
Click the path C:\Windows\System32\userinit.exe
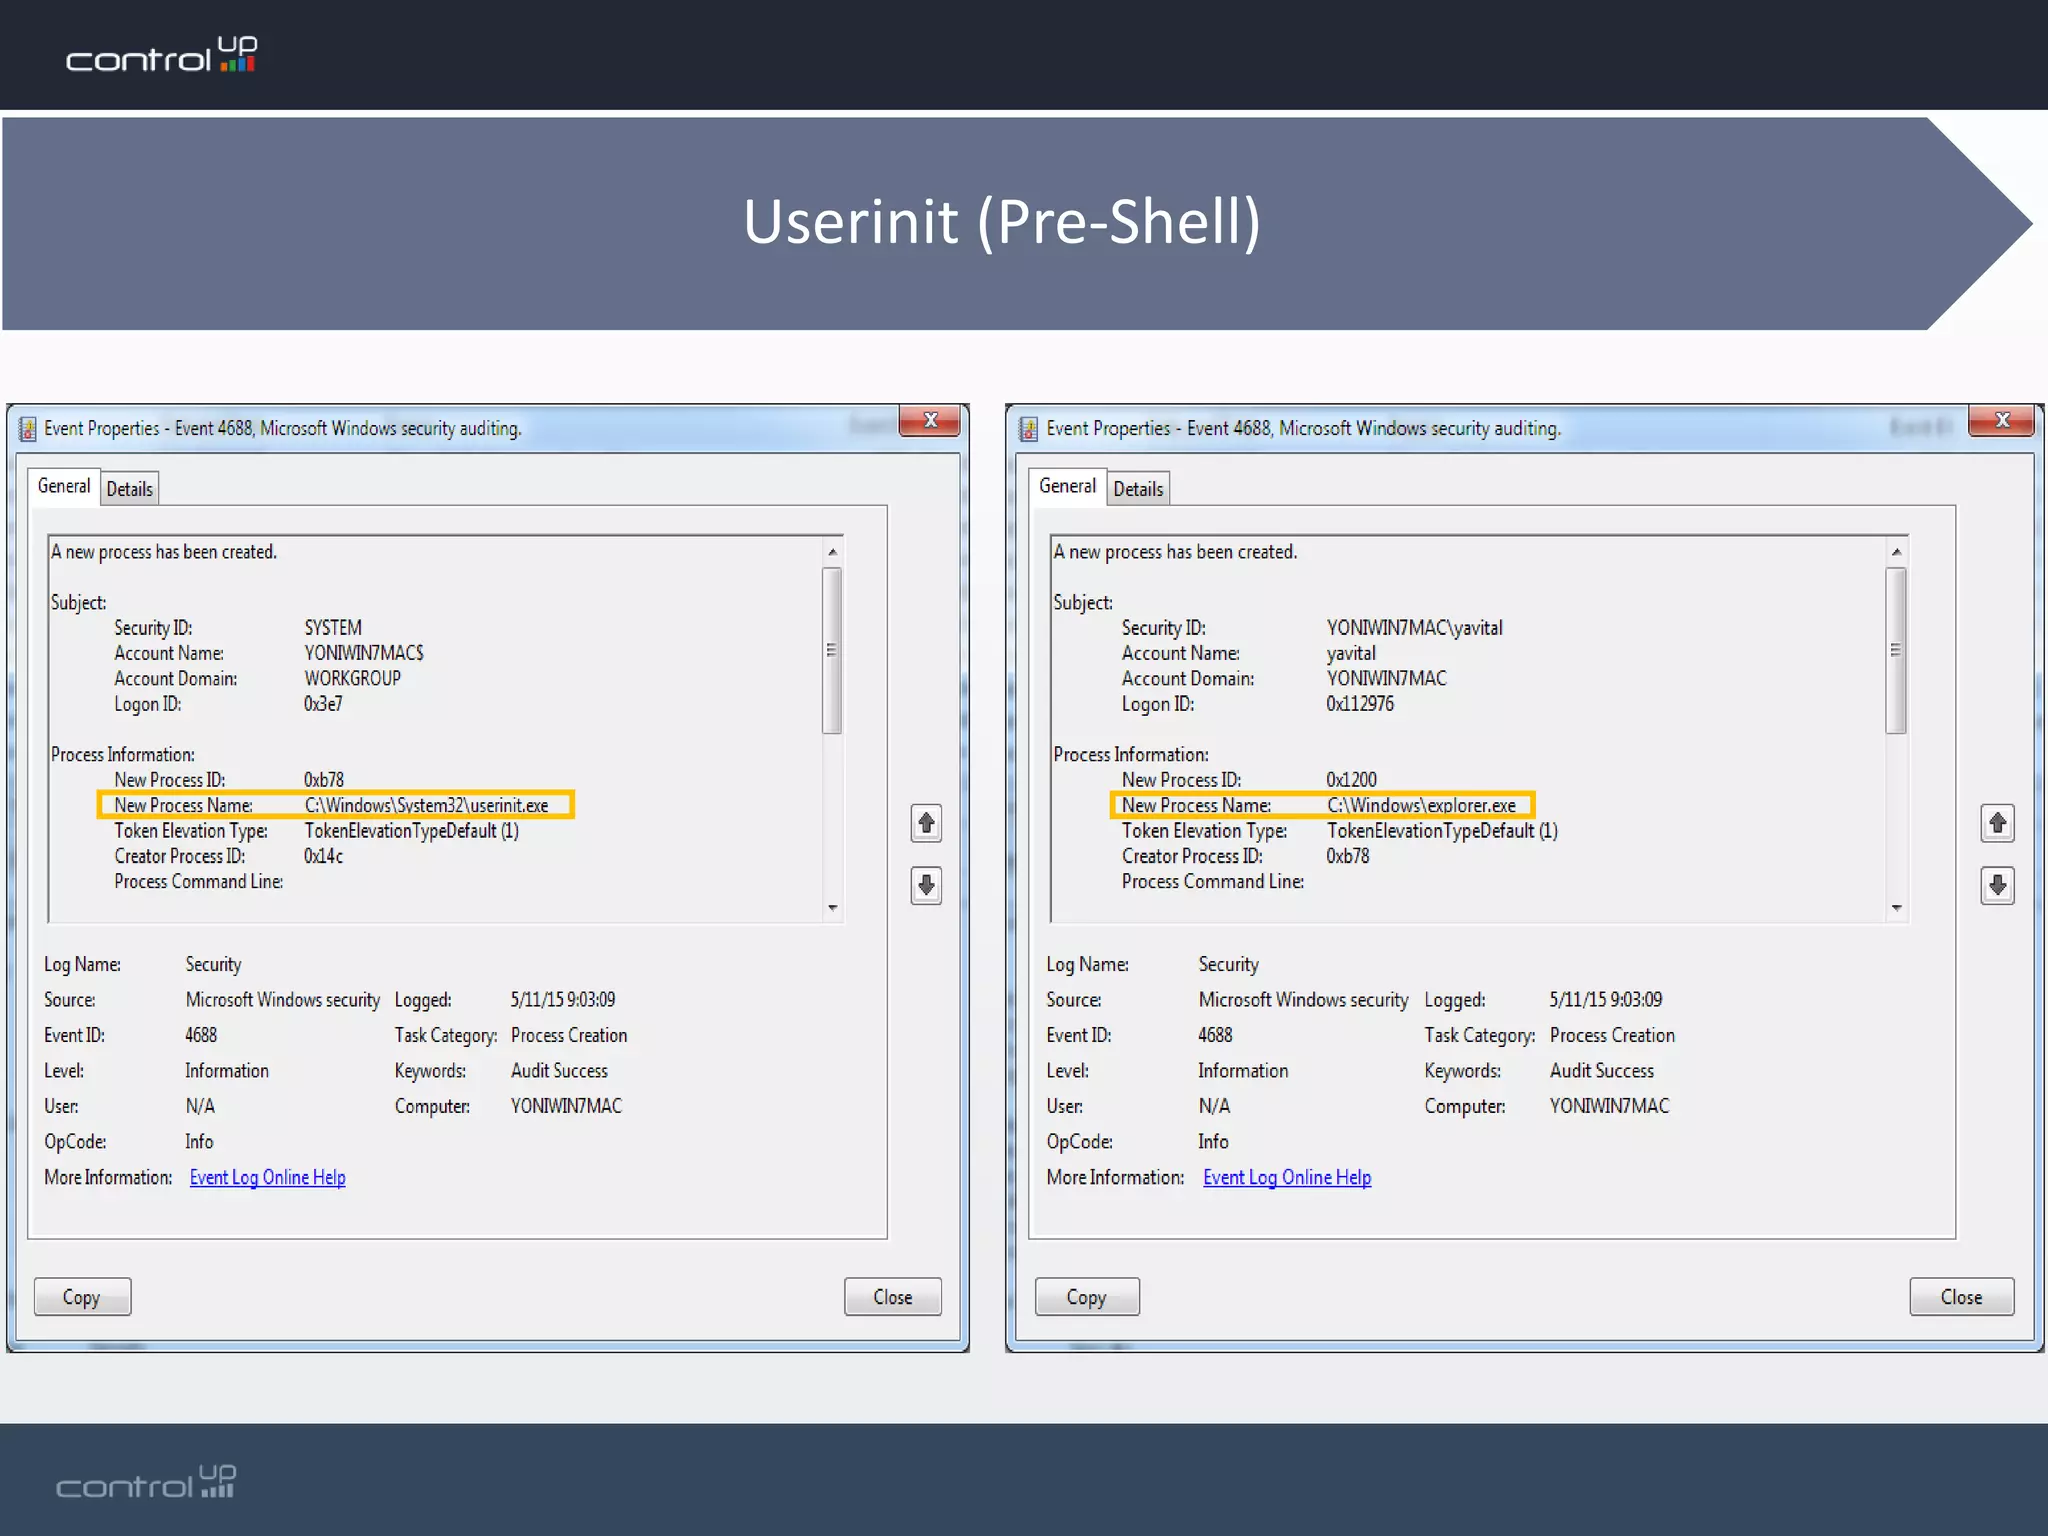coord(427,806)
